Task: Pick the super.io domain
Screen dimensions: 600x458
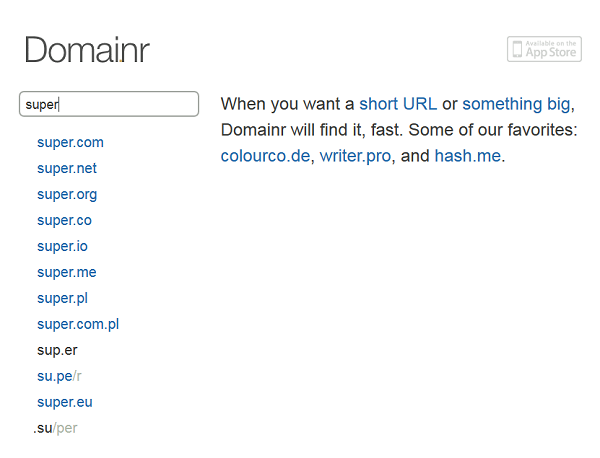Action: [x=62, y=246]
